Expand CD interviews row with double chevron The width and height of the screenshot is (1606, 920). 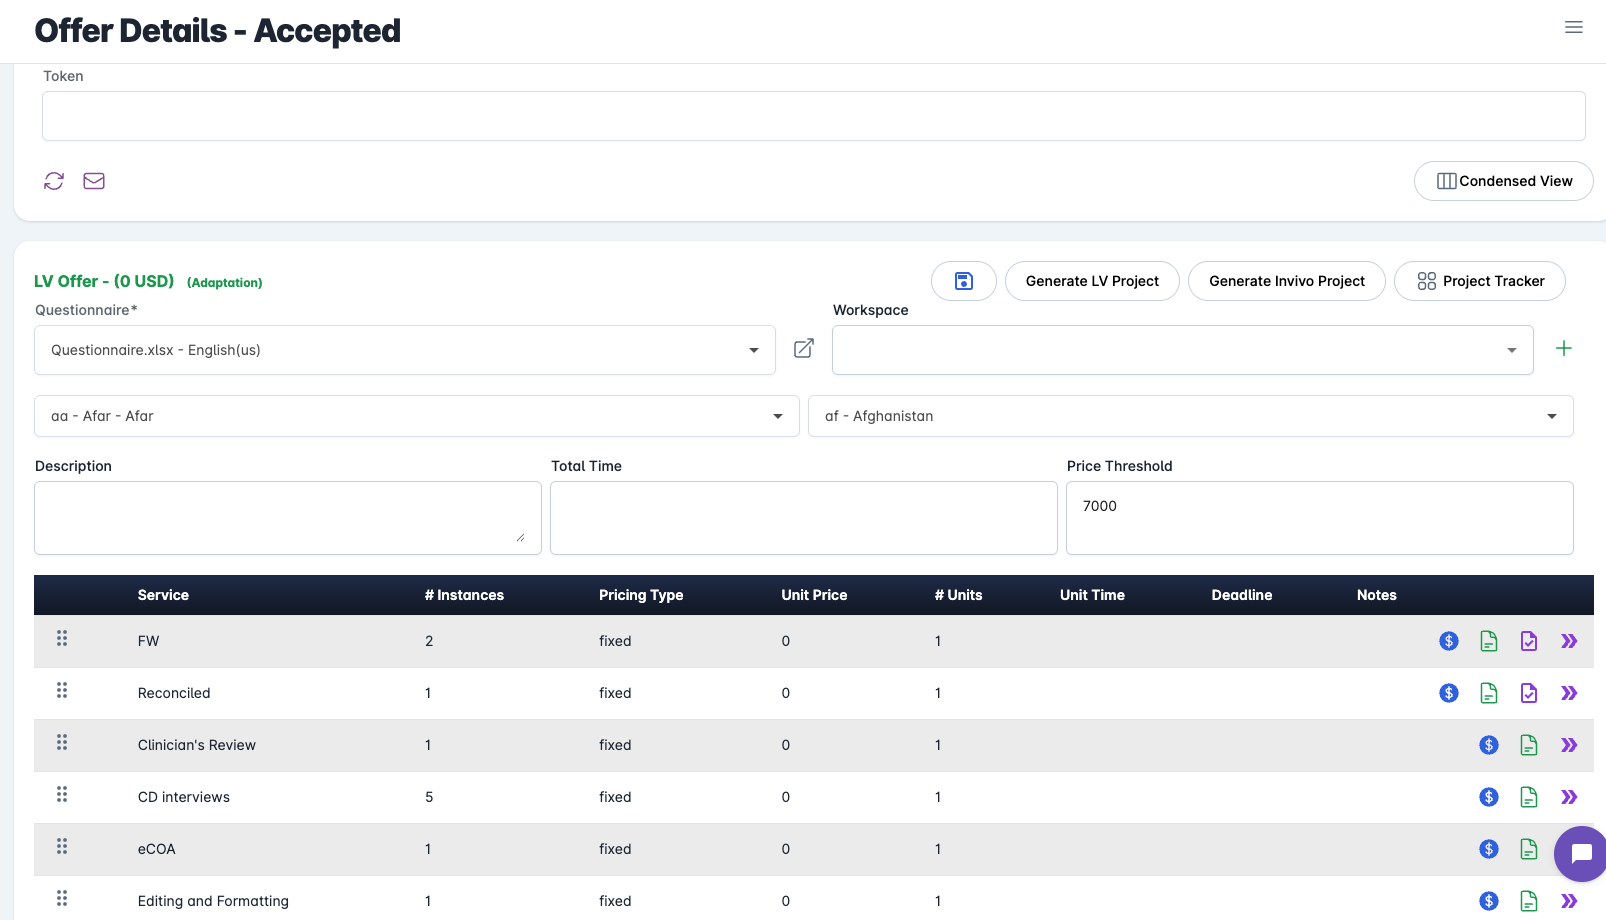1568,797
